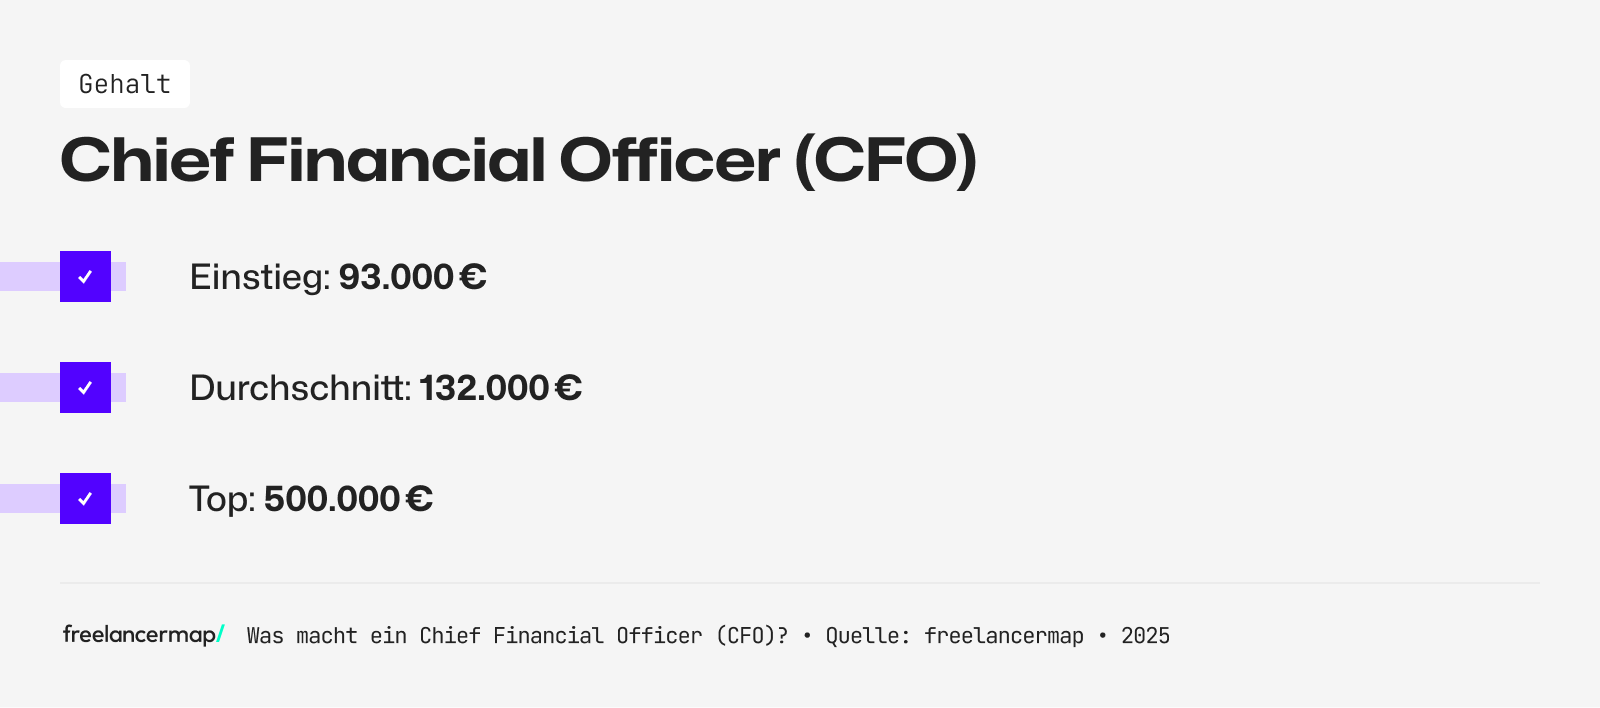Click the "Quelle: freelancermap" source text
The image size is (1600, 708).
[954, 636]
